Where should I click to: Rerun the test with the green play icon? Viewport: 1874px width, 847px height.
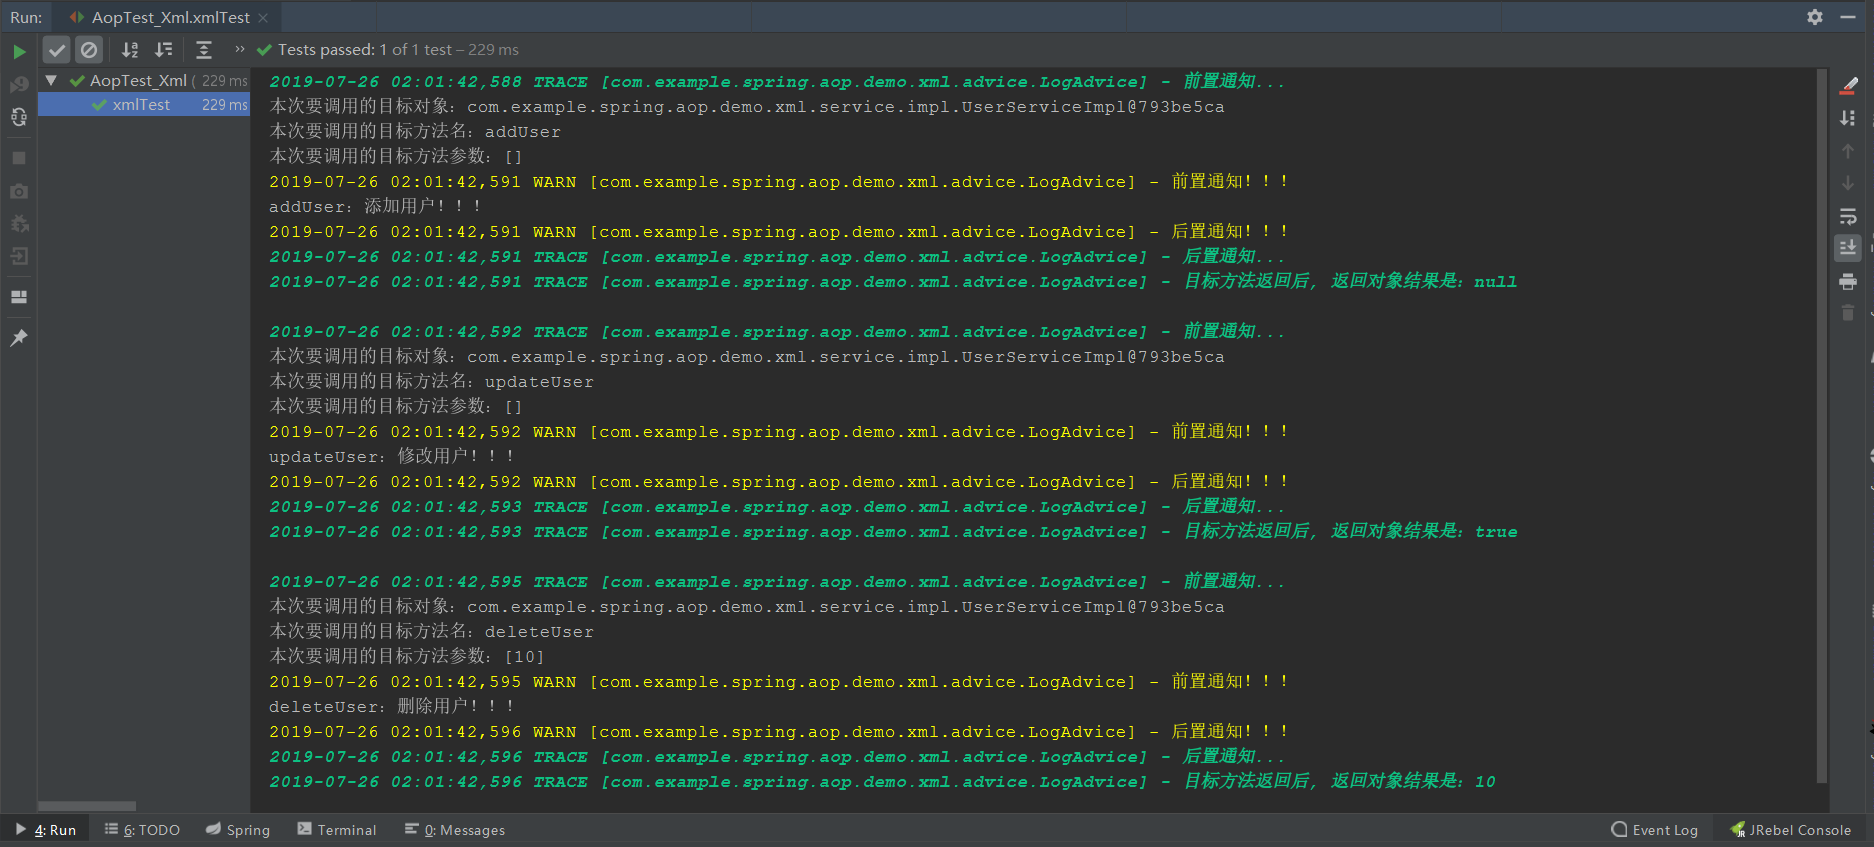pyautogui.click(x=19, y=51)
